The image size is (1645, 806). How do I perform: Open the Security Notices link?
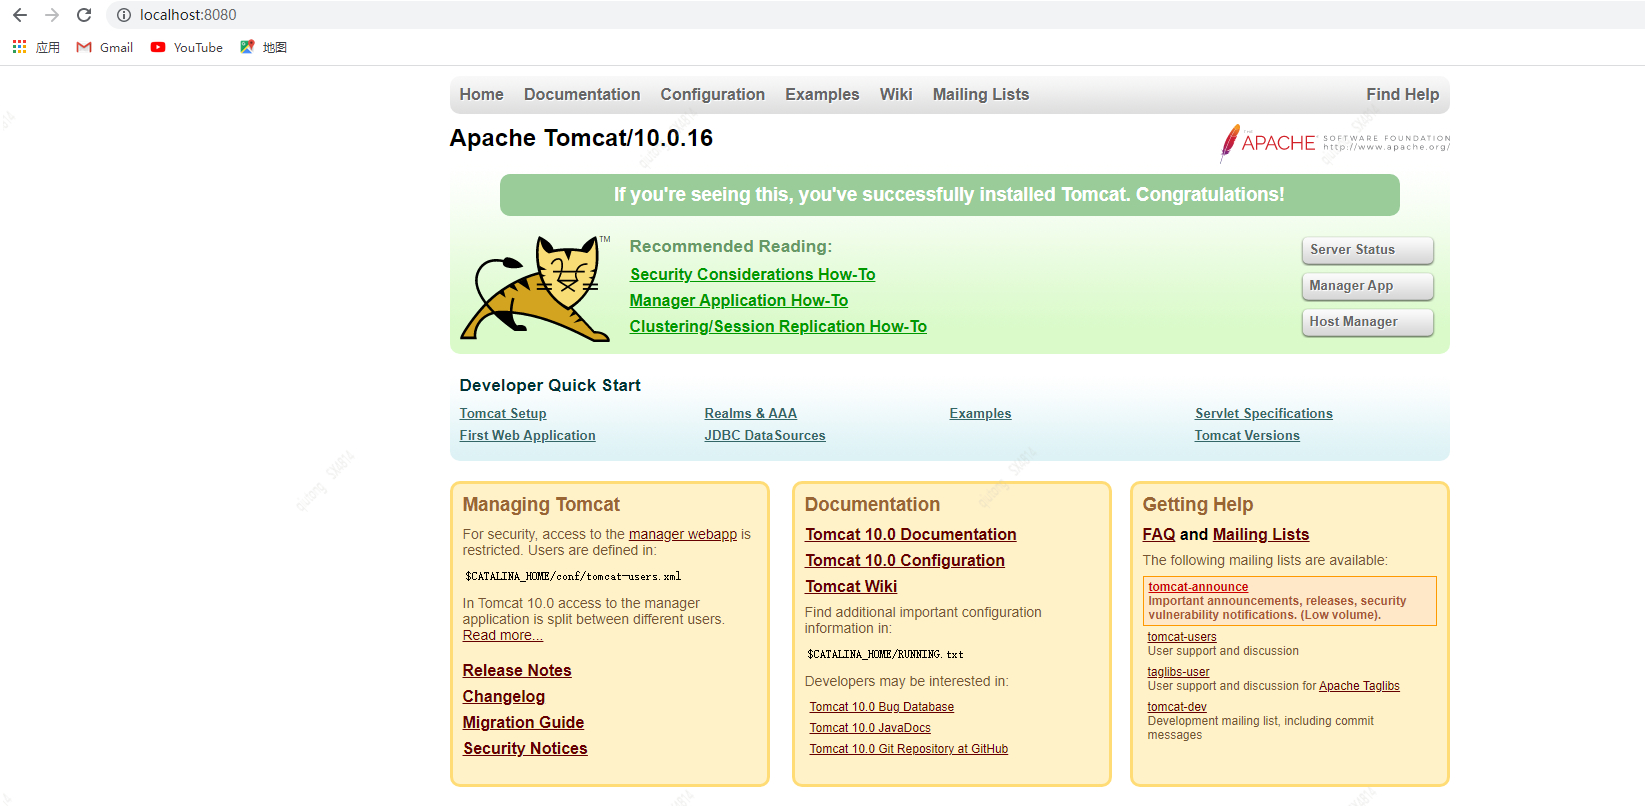tap(525, 748)
